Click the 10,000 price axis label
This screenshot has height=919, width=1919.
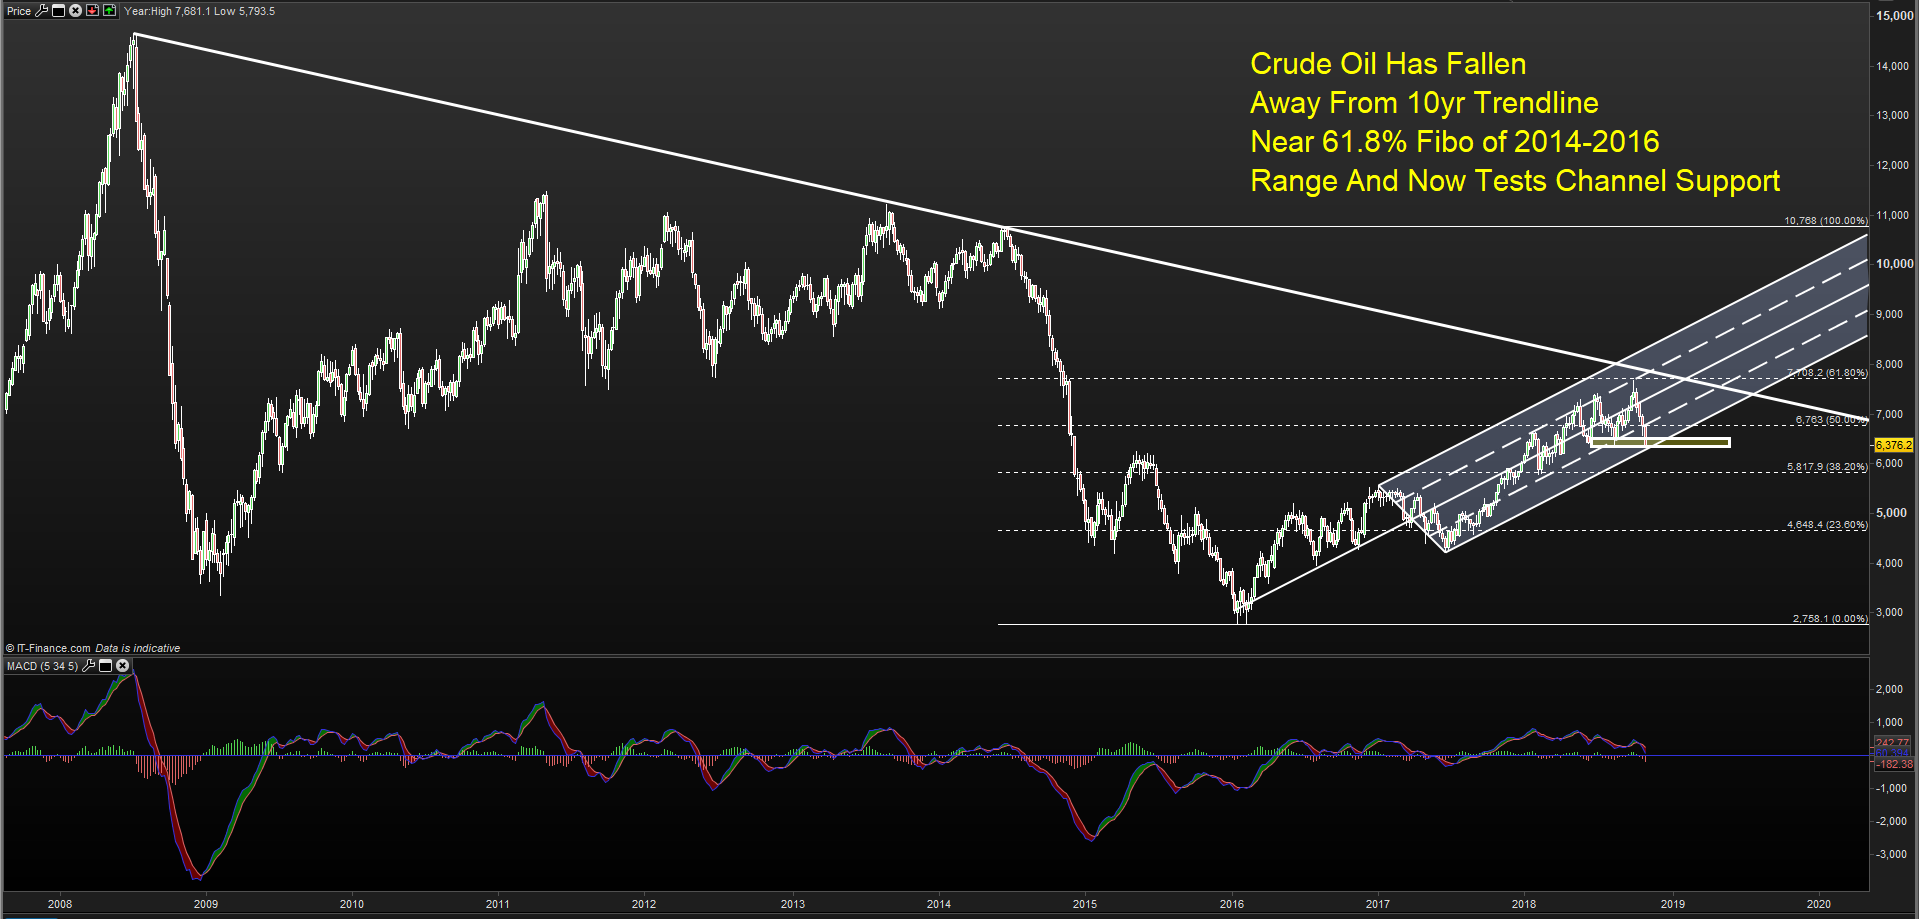pos(1894,264)
